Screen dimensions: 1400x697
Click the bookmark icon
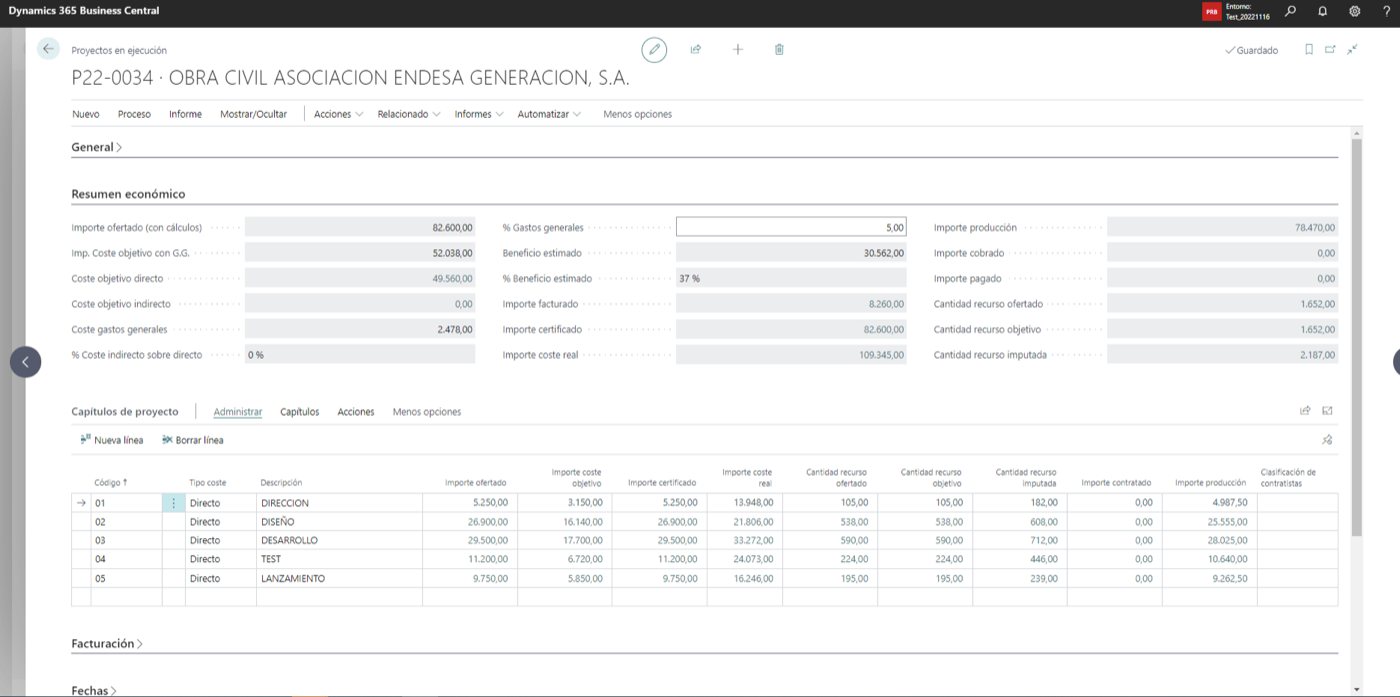(x=1309, y=49)
